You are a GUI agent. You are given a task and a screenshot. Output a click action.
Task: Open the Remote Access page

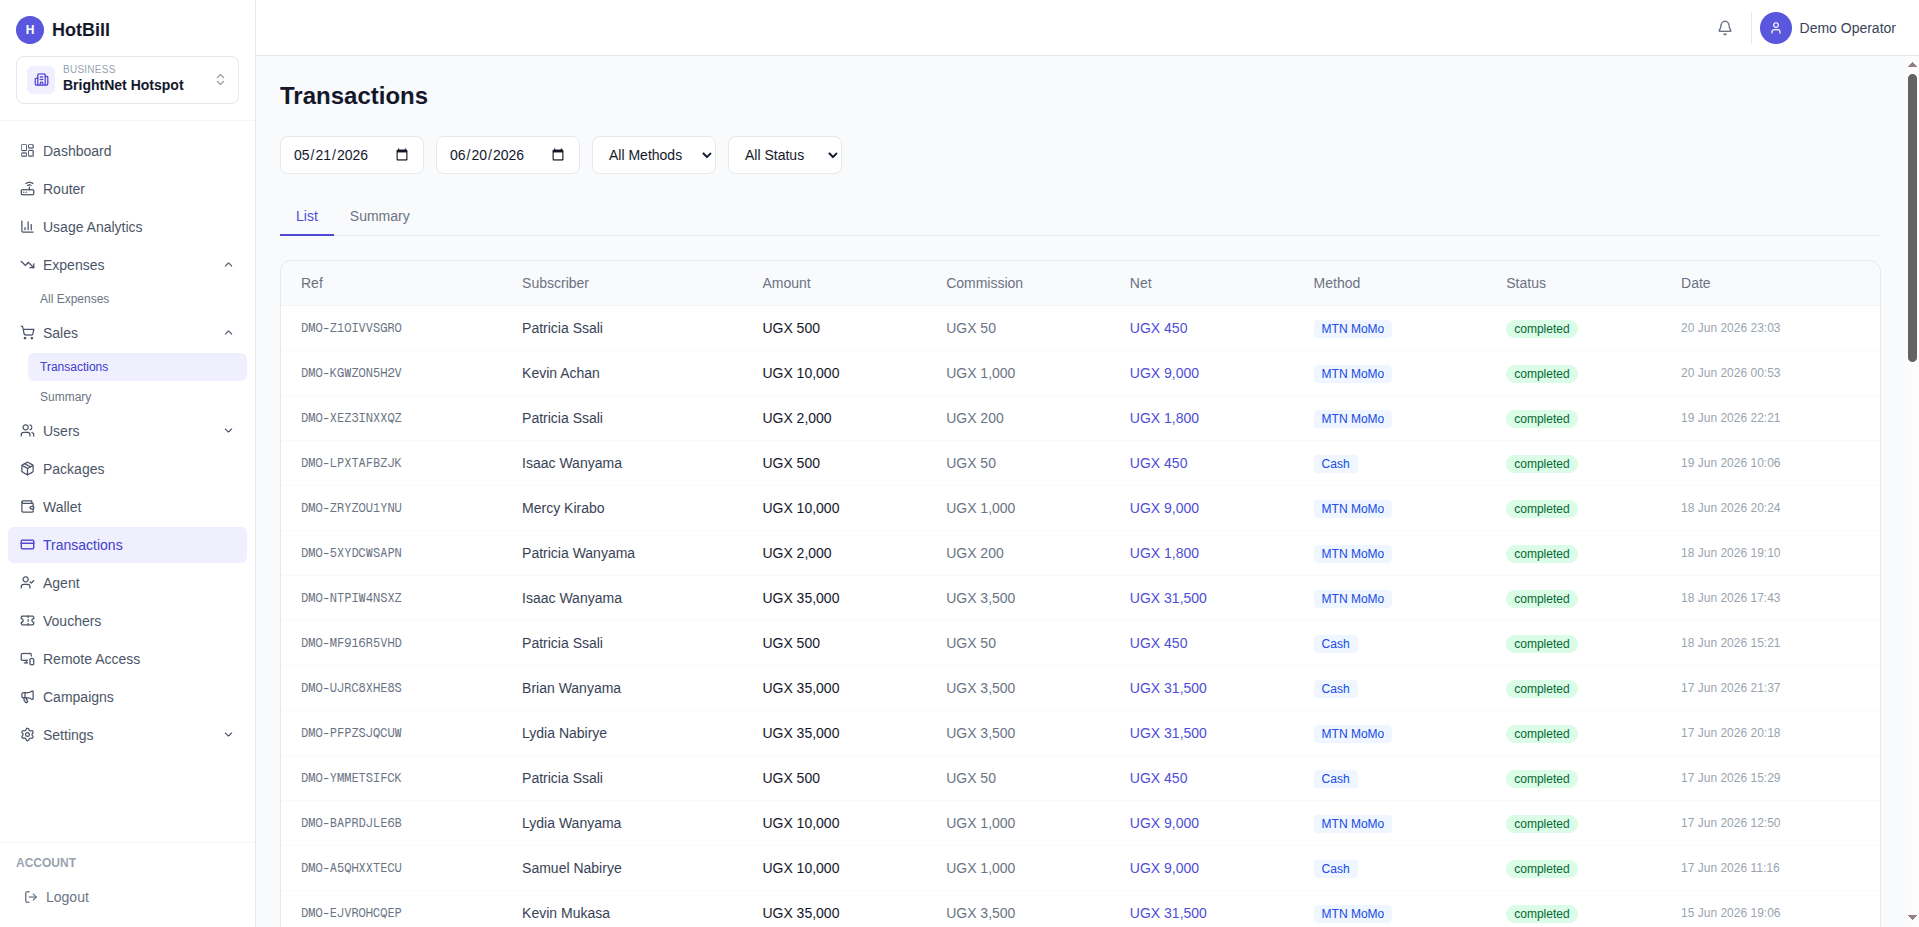127,659
